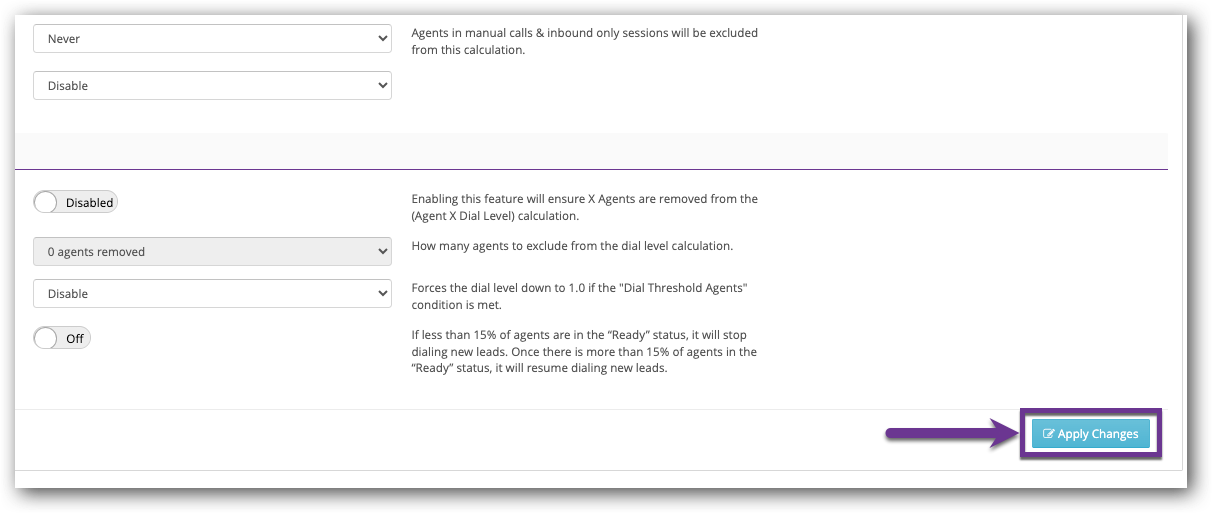The width and height of the screenshot is (1212, 513).
Task: Click the white knob of the Disabled switch
Action: (x=46, y=202)
